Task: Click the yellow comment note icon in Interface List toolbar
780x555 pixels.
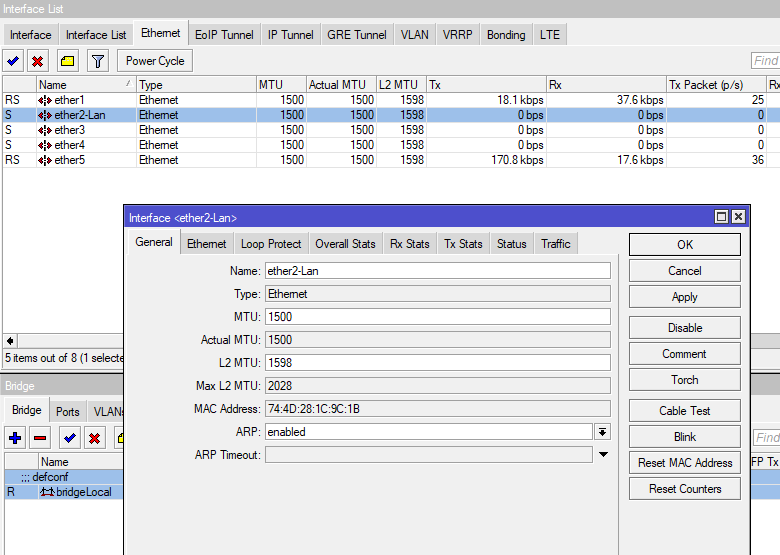Action: tap(68, 61)
